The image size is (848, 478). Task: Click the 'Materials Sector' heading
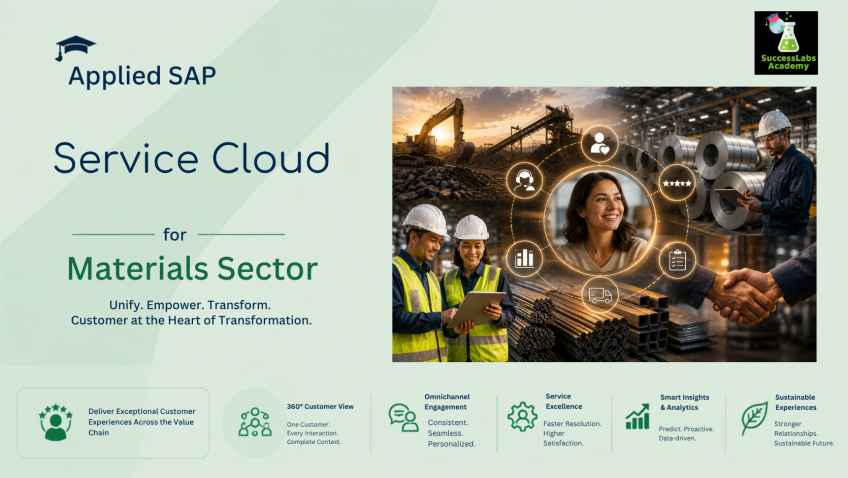(193, 269)
